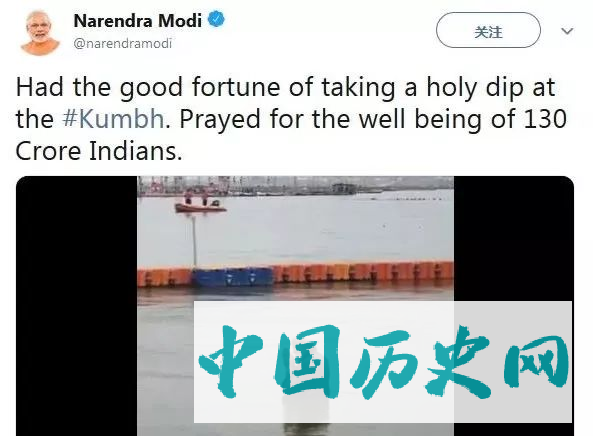Open the #Kumbh hashtag link
593x436 pixels.
(113, 119)
